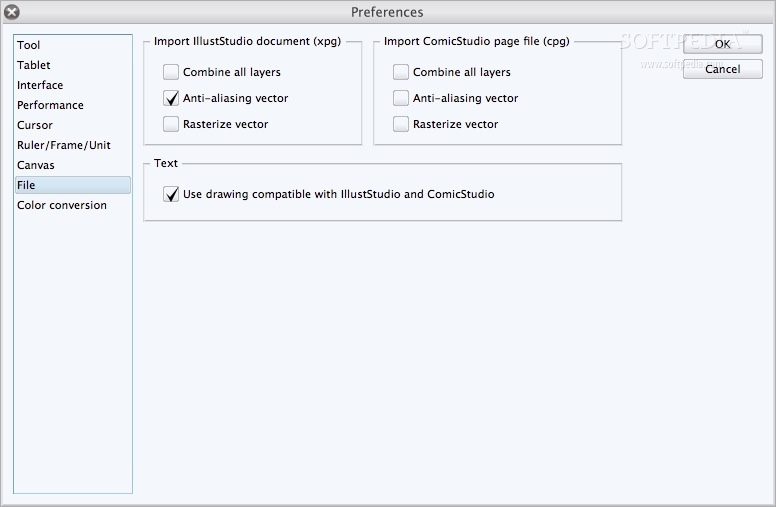Viewport: 776px width, 507px height.
Task: Enable Combine all layers for ComicStudio import
Action: tap(401, 72)
